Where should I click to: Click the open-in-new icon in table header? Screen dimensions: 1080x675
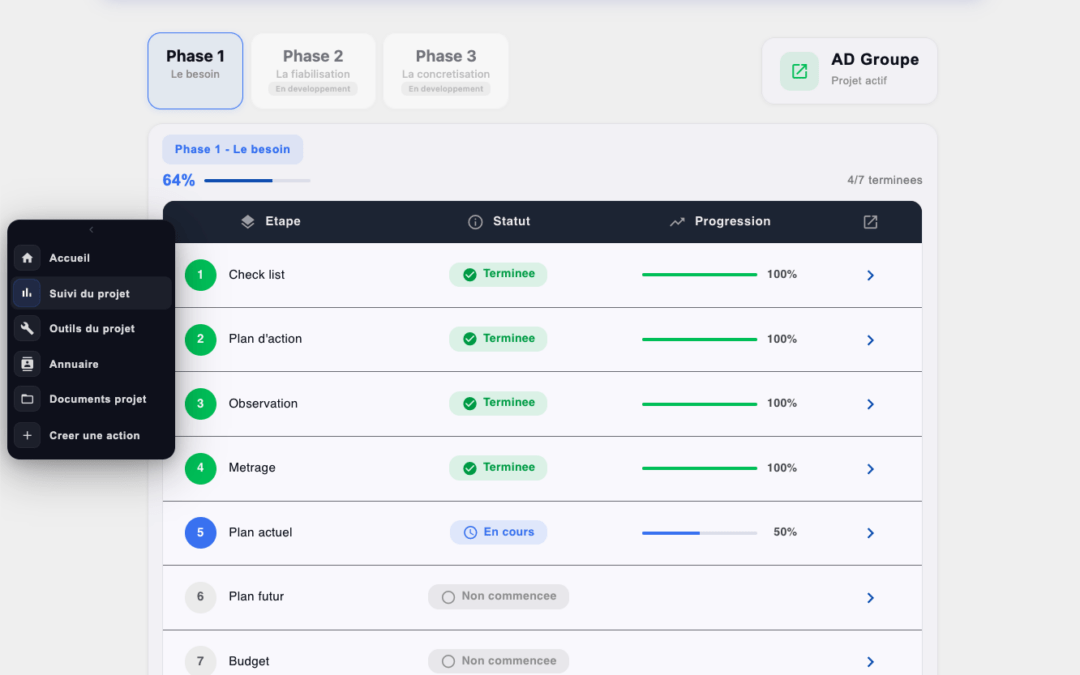coord(870,222)
